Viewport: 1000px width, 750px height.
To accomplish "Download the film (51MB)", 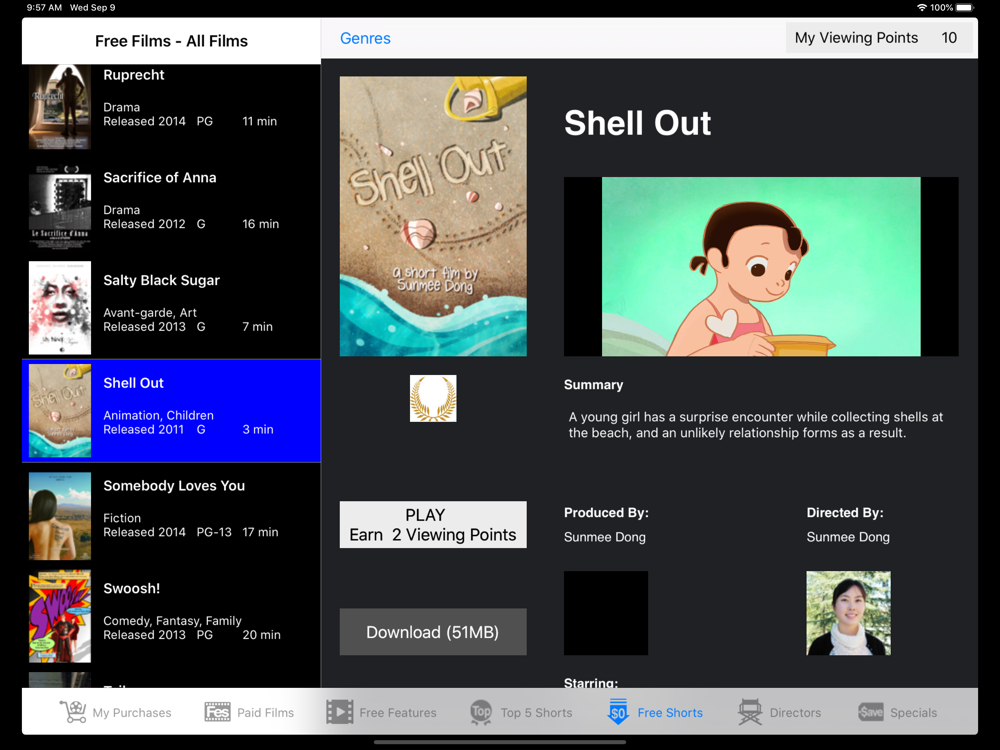I will (433, 632).
